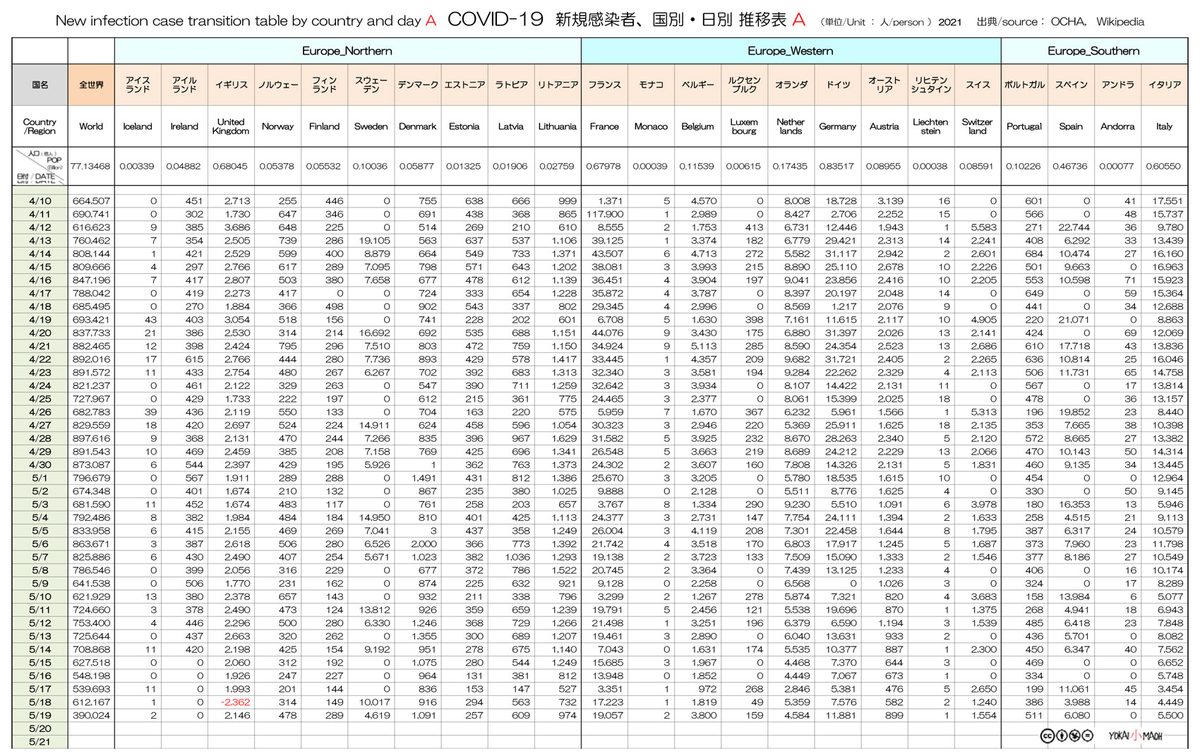The width and height of the screenshot is (1200, 756).
Task: Select the Switzerland column label
Action: (977, 127)
